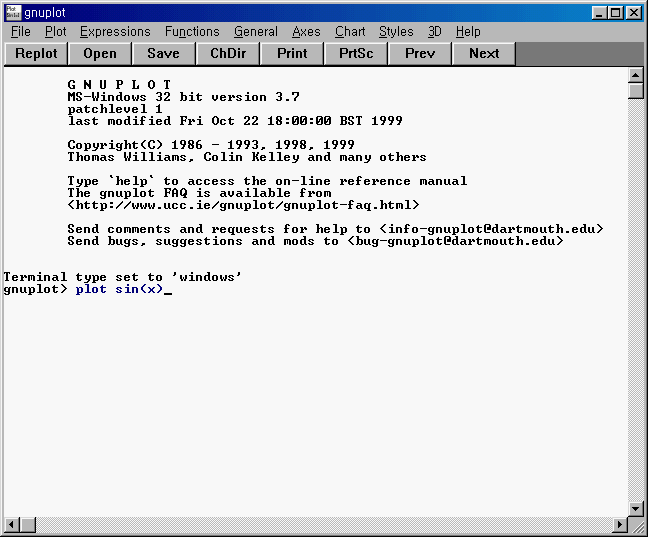This screenshot has width=648, height=537.
Task: Click 'Thomas Williams, Colin Kelley' line
Action: [247, 157]
